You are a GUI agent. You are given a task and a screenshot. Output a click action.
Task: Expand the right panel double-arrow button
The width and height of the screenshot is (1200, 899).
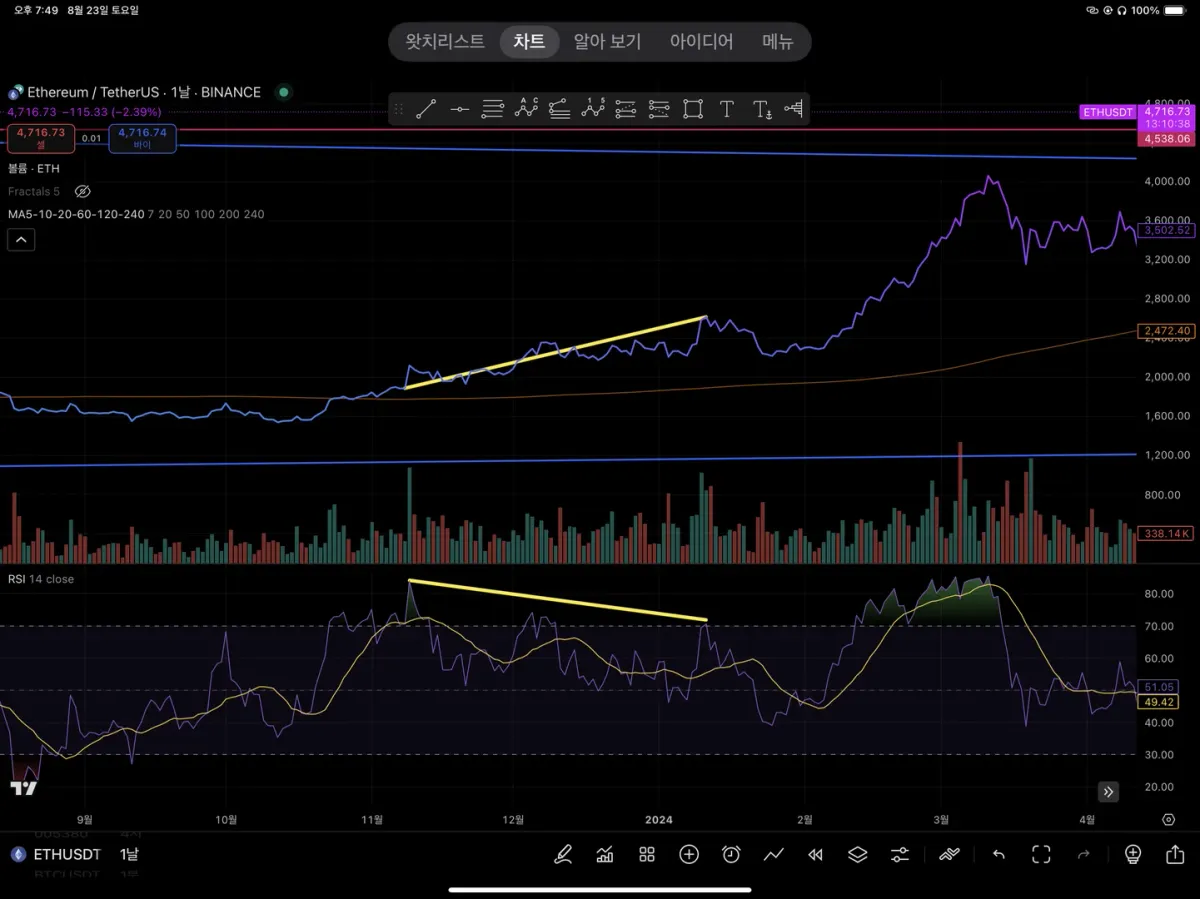pos(1108,792)
